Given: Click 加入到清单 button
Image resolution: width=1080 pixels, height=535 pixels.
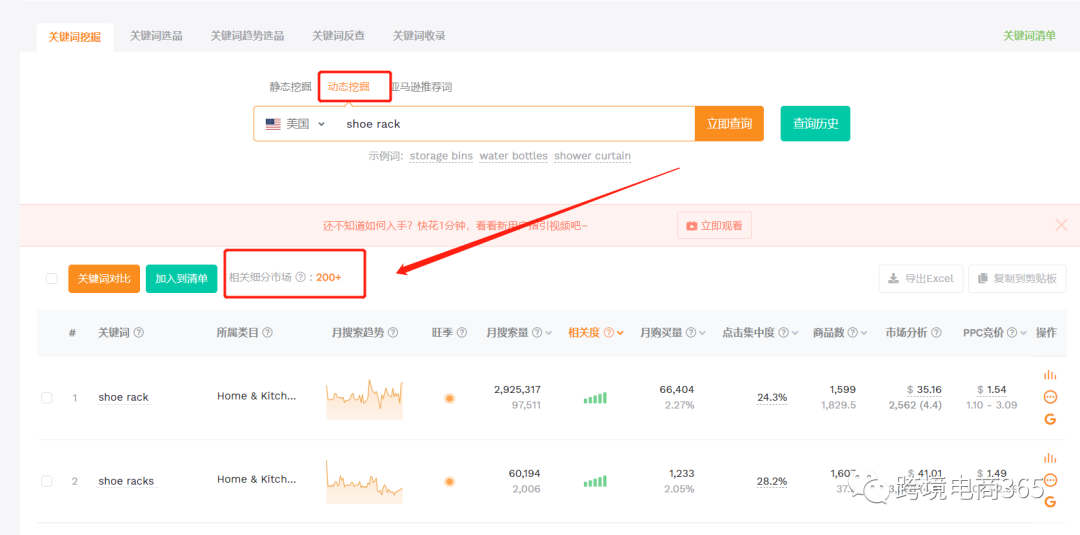Looking at the screenshot, I should tap(182, 279).
